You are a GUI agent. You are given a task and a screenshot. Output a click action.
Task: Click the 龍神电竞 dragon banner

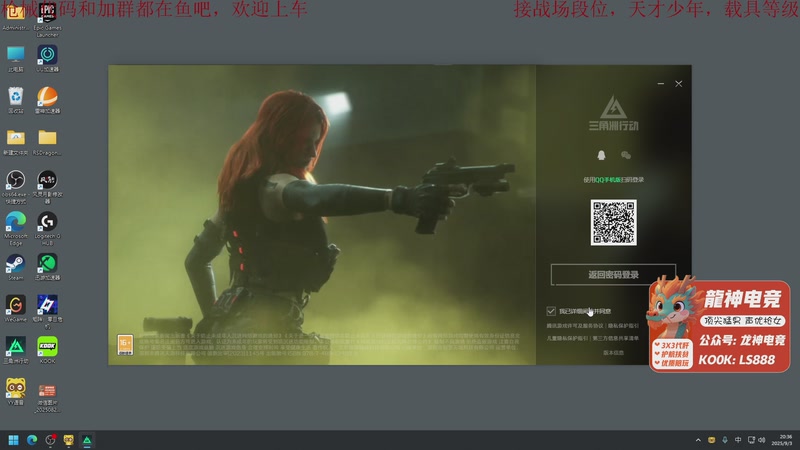coord(719,324)
